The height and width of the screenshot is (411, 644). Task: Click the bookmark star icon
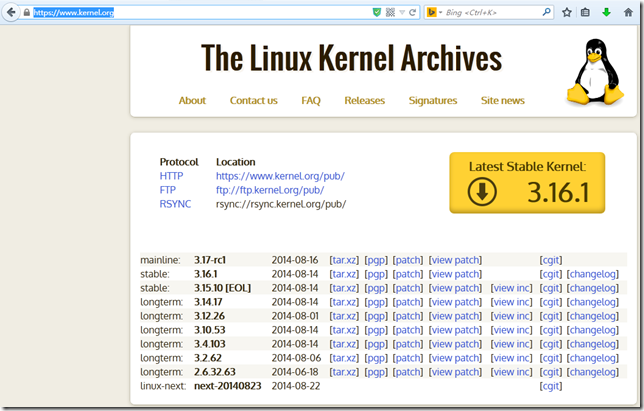point(567,12)
